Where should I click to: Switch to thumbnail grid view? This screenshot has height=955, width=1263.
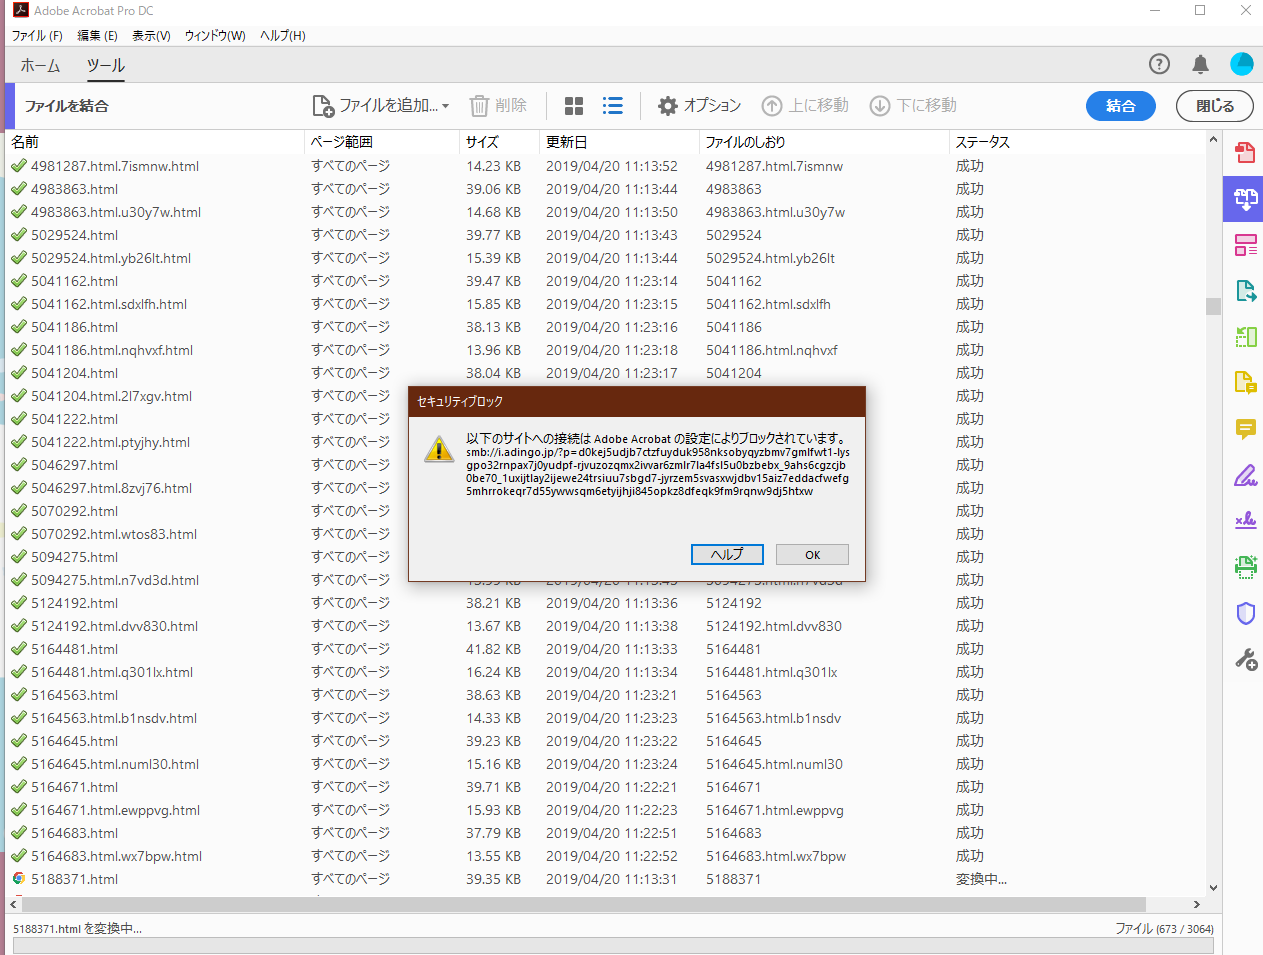pyautogui.click(x=574, y=105)
